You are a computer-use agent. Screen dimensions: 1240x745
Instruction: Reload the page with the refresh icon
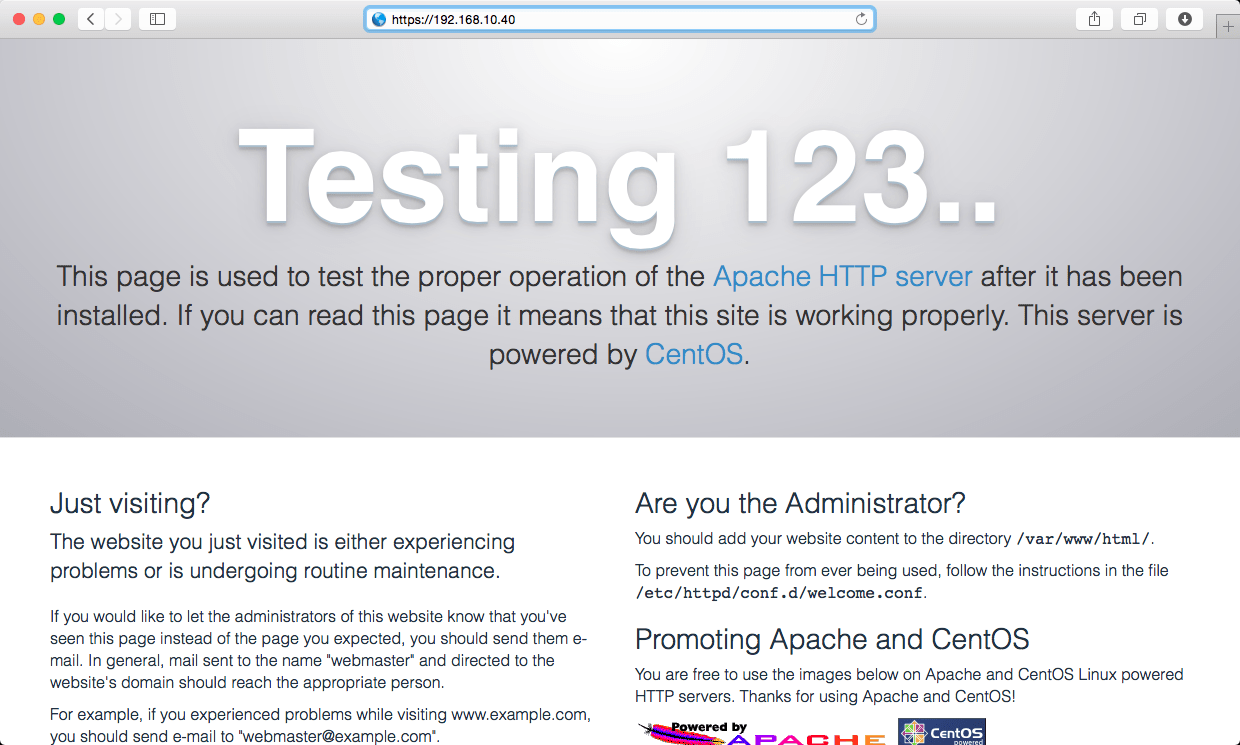[861, 19]
